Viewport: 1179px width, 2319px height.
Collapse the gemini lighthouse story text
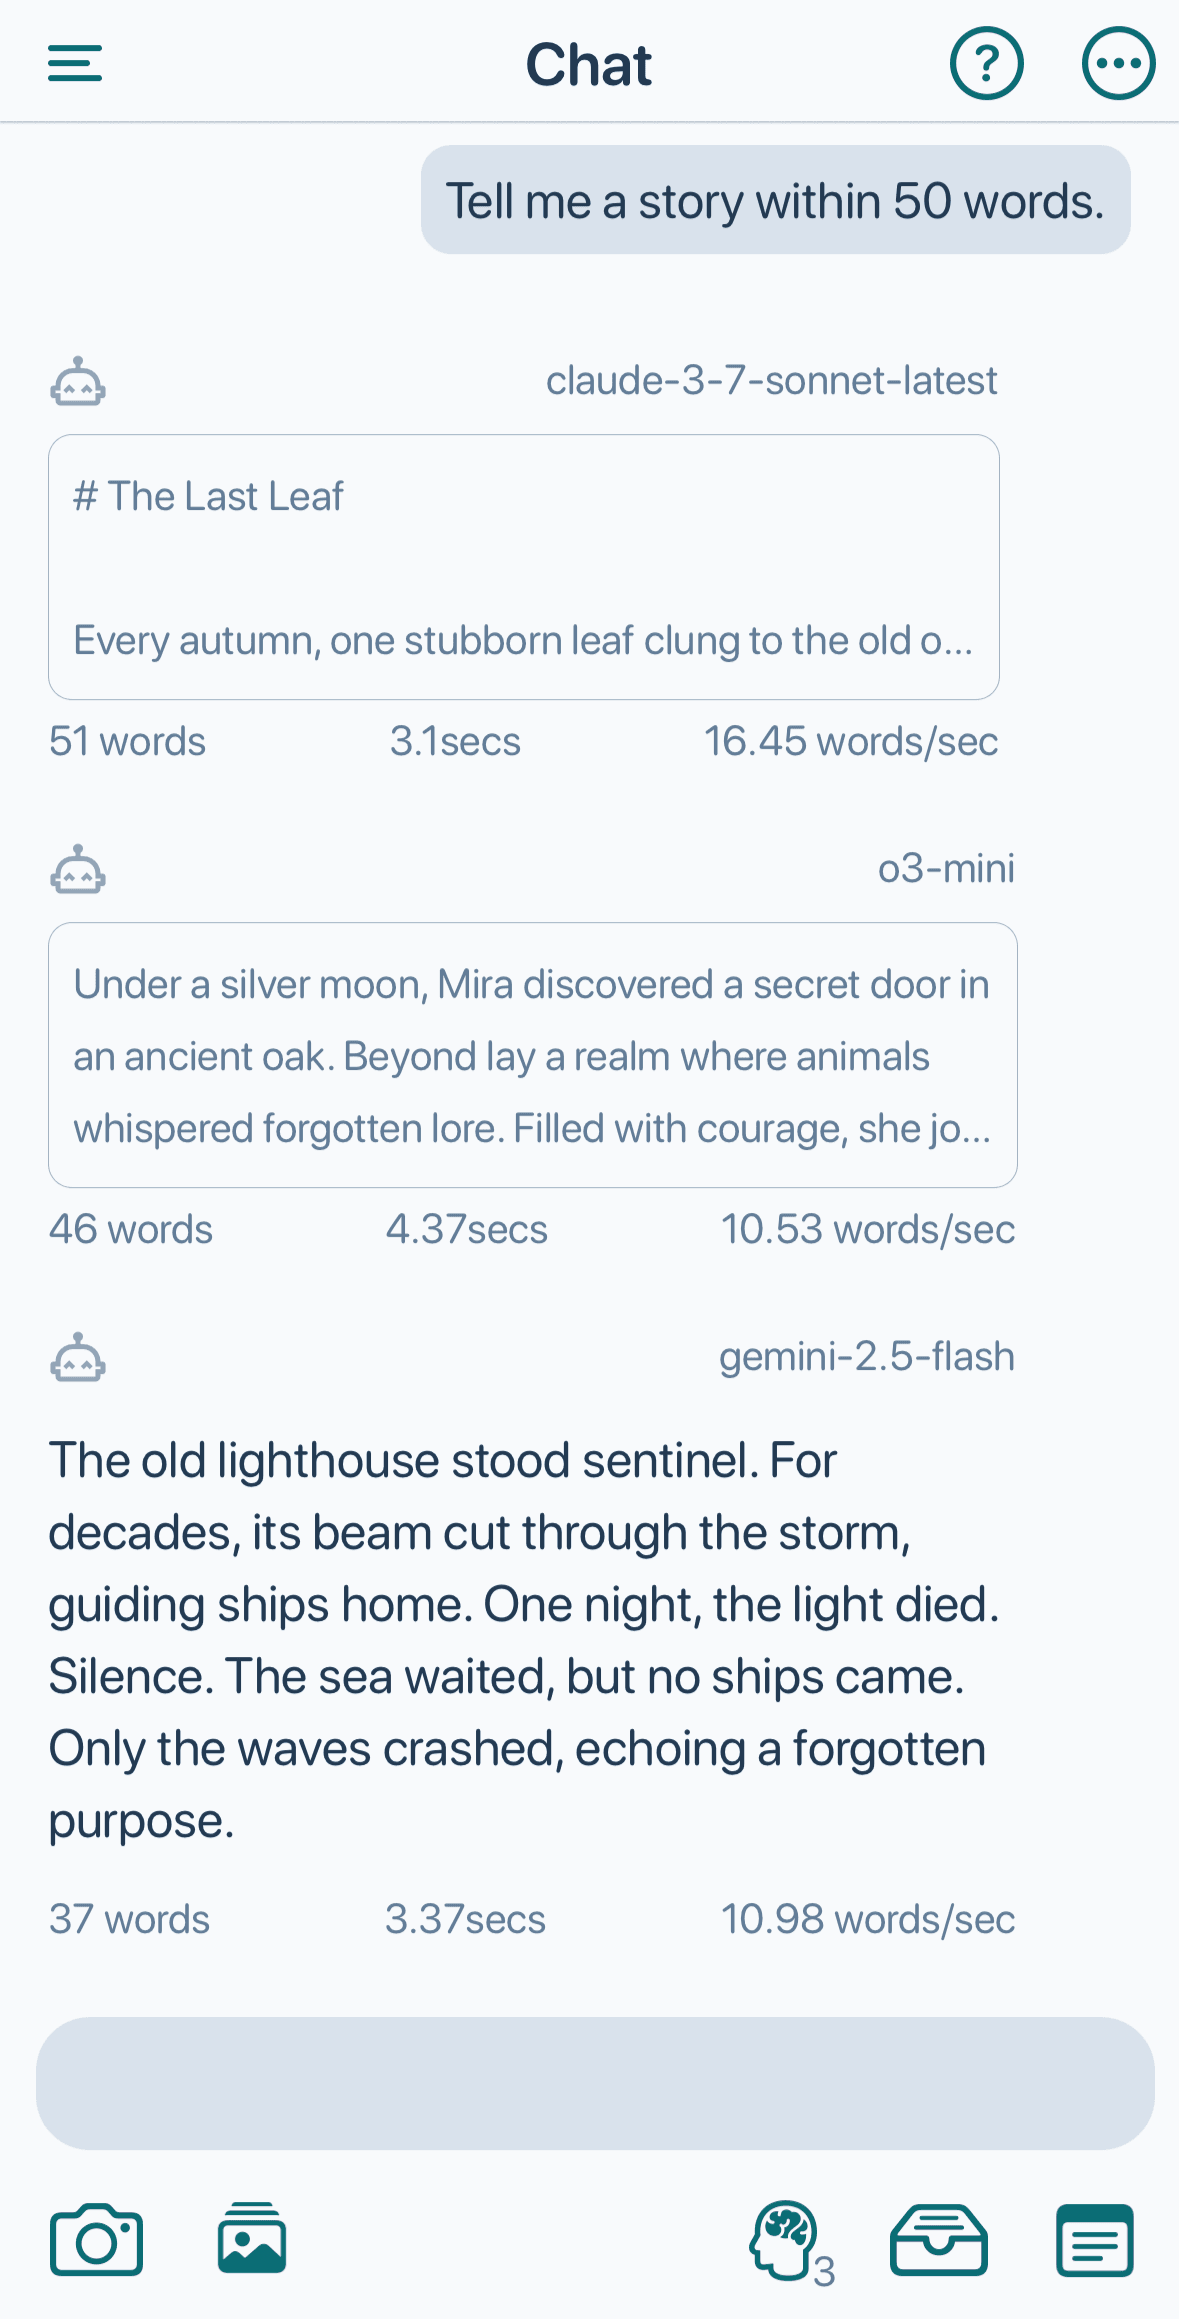524,1640
